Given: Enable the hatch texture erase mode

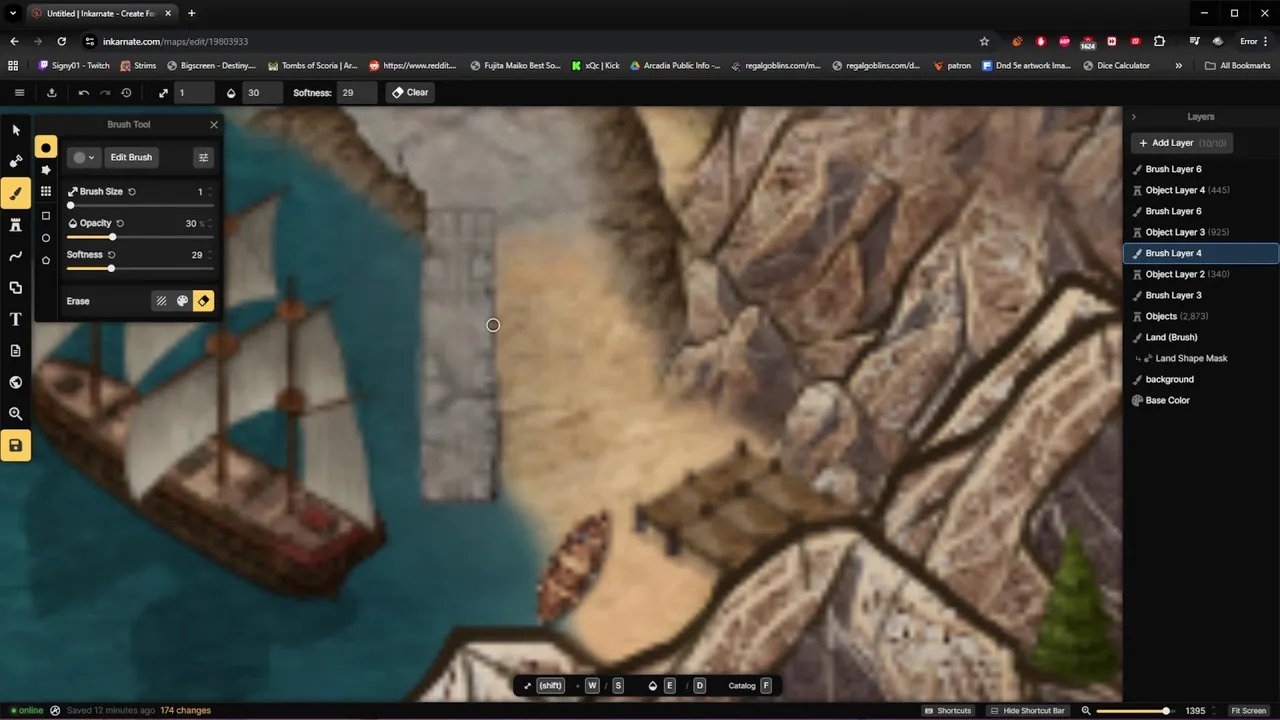Looking at the screenshot, I should (x=161, y=301).
